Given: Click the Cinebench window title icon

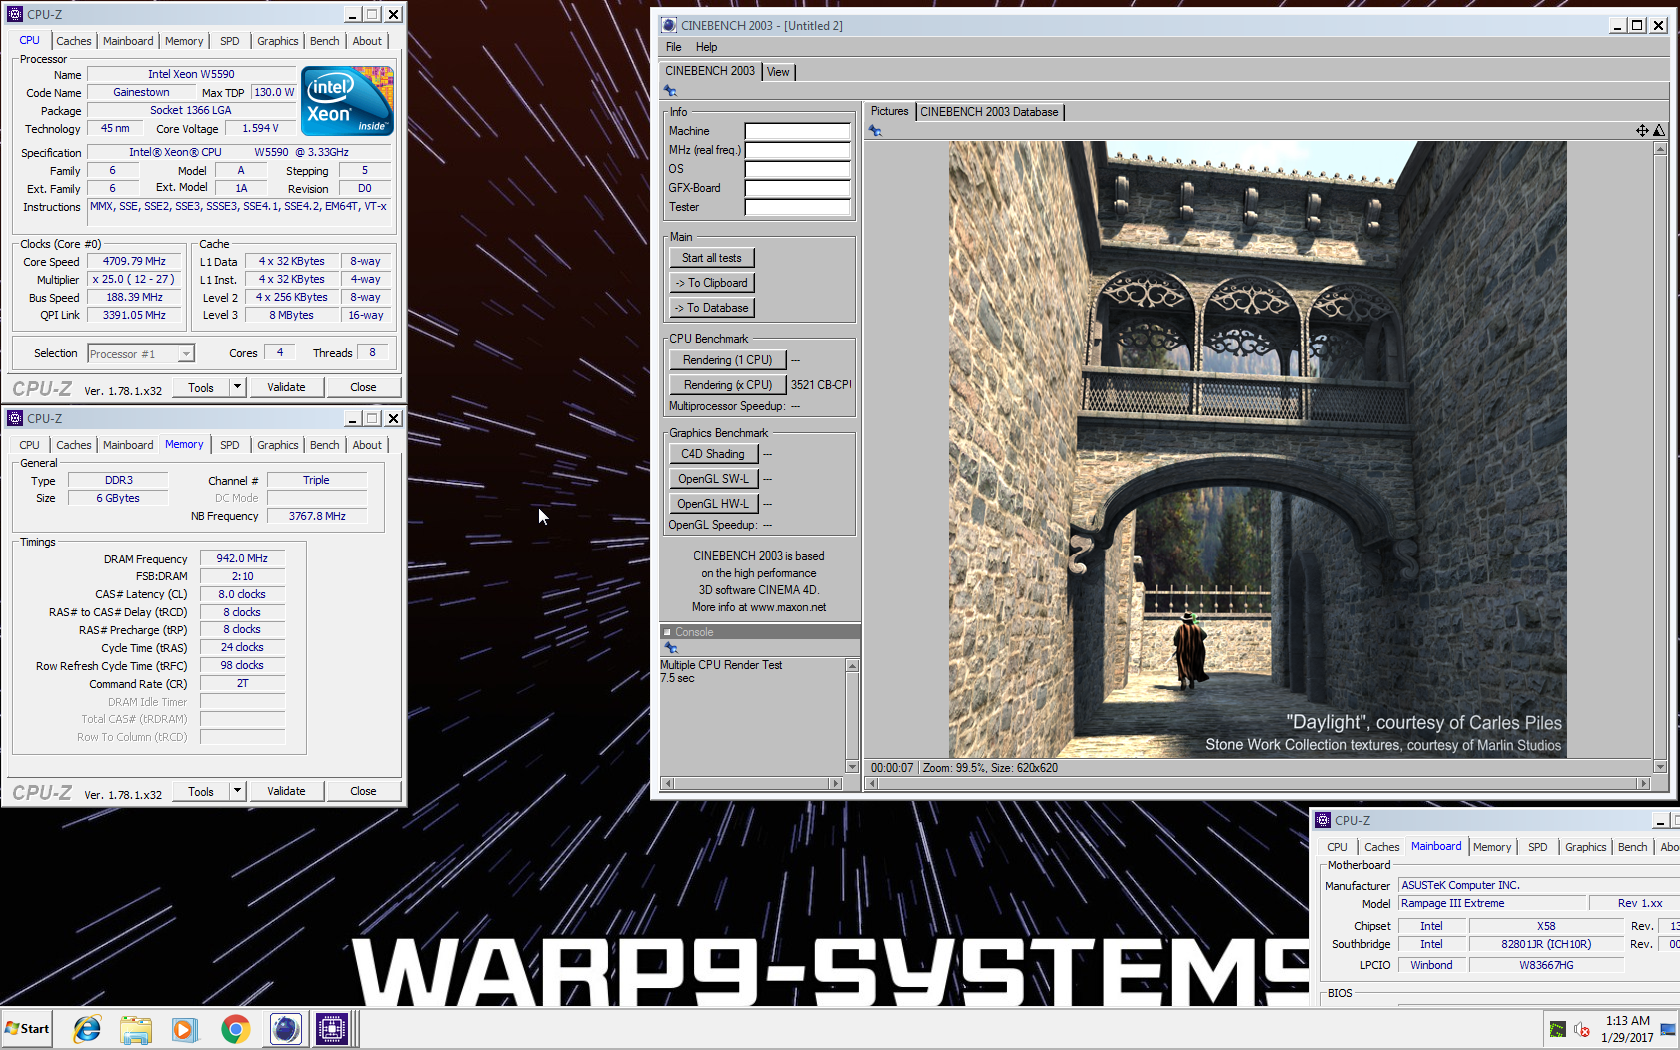Looking at the screenshot, I should tap(669, 25).
